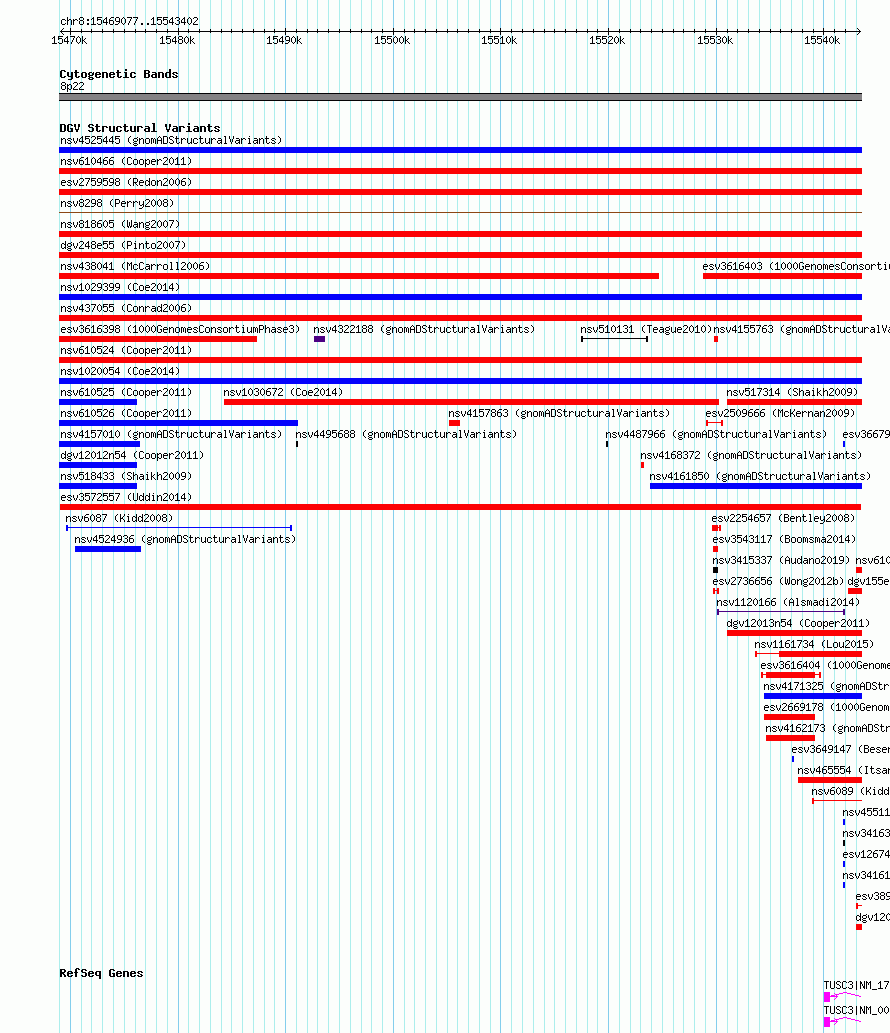The width and height of the screenshot is (890, 1033).
Task: Click the nsv6089 (Kidd variant label
Action: pyautogui.click(x=850, y=794)
